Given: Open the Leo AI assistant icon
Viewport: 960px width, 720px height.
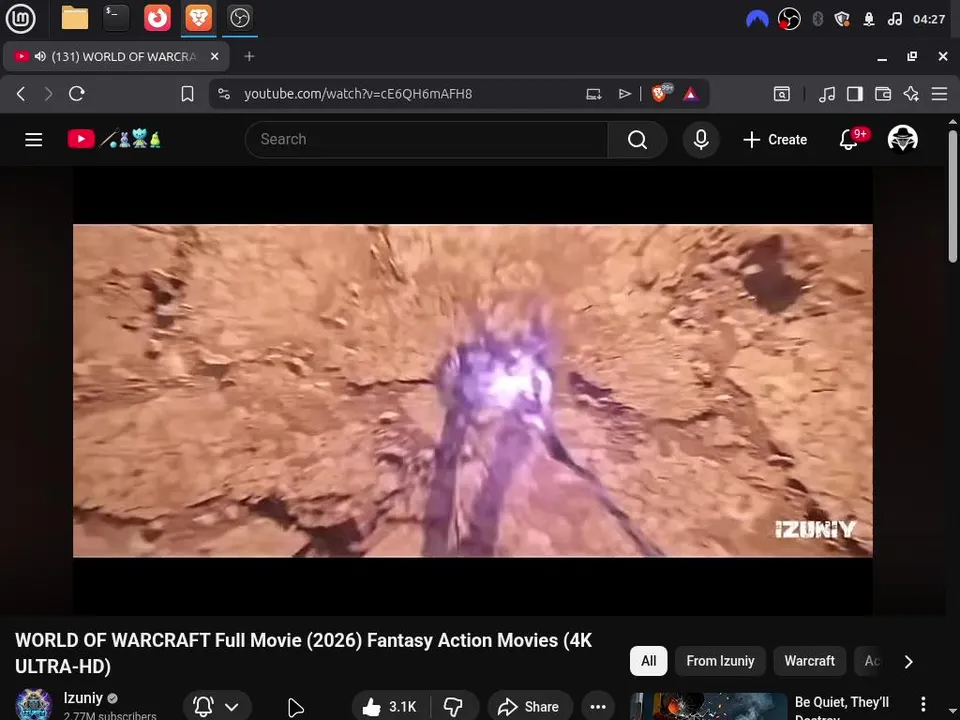Looking at the screenshot, I should (x=911, y=94).
